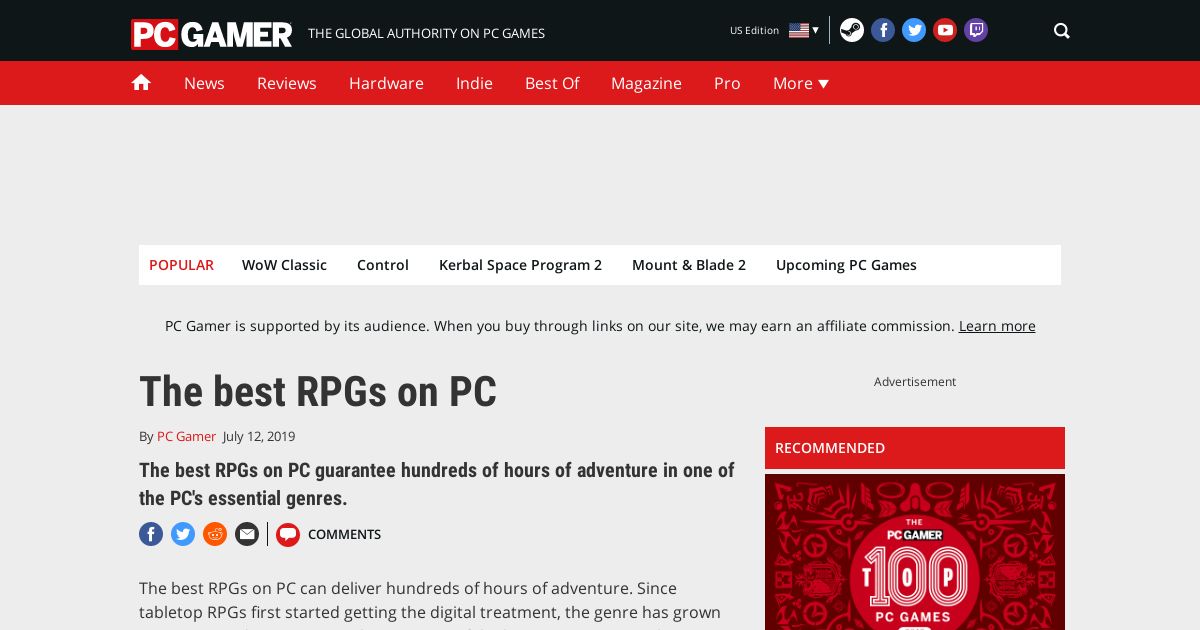Open the YouTube icon in header
The image size is (1200, 630).
point(945,30)
